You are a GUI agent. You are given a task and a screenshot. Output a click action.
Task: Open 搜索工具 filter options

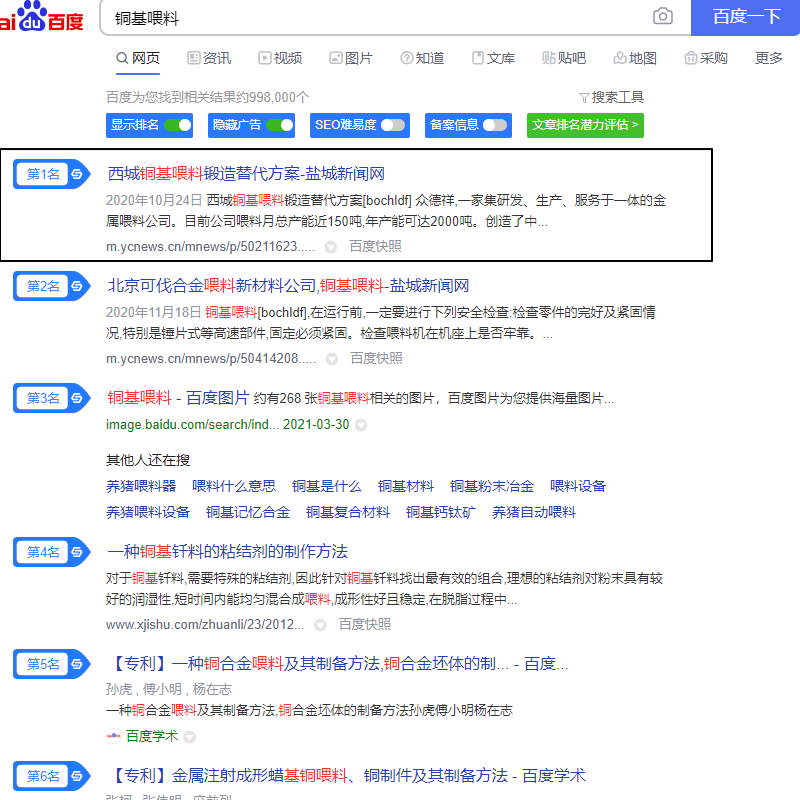pyautogui.click(x=611, y=97)
